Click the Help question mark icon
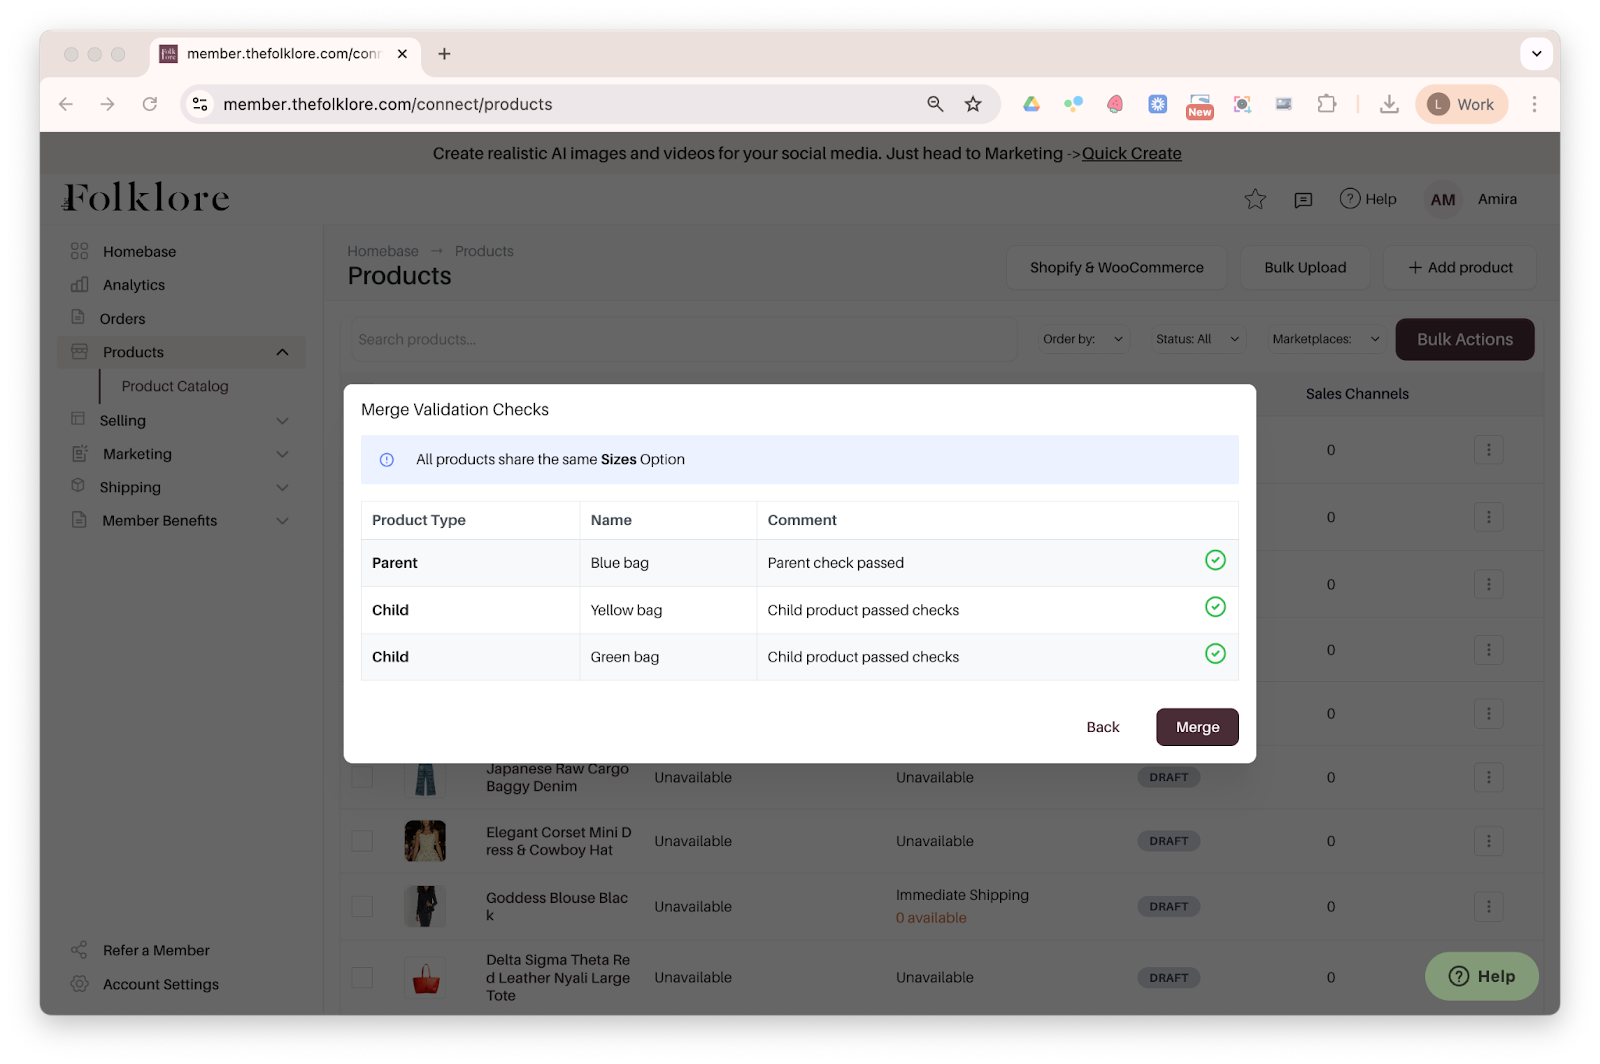This screenshot has width=1600, height=1064. (x=1350, y=199)
